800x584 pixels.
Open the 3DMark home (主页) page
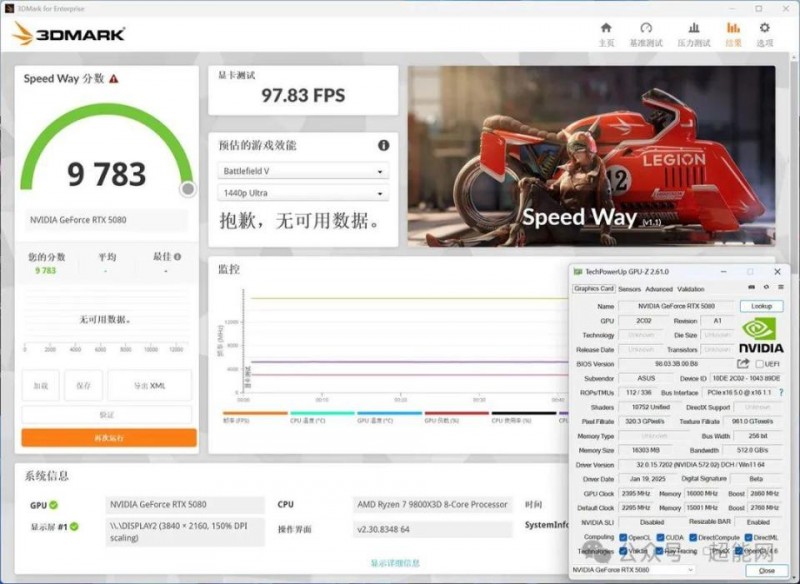606,34
